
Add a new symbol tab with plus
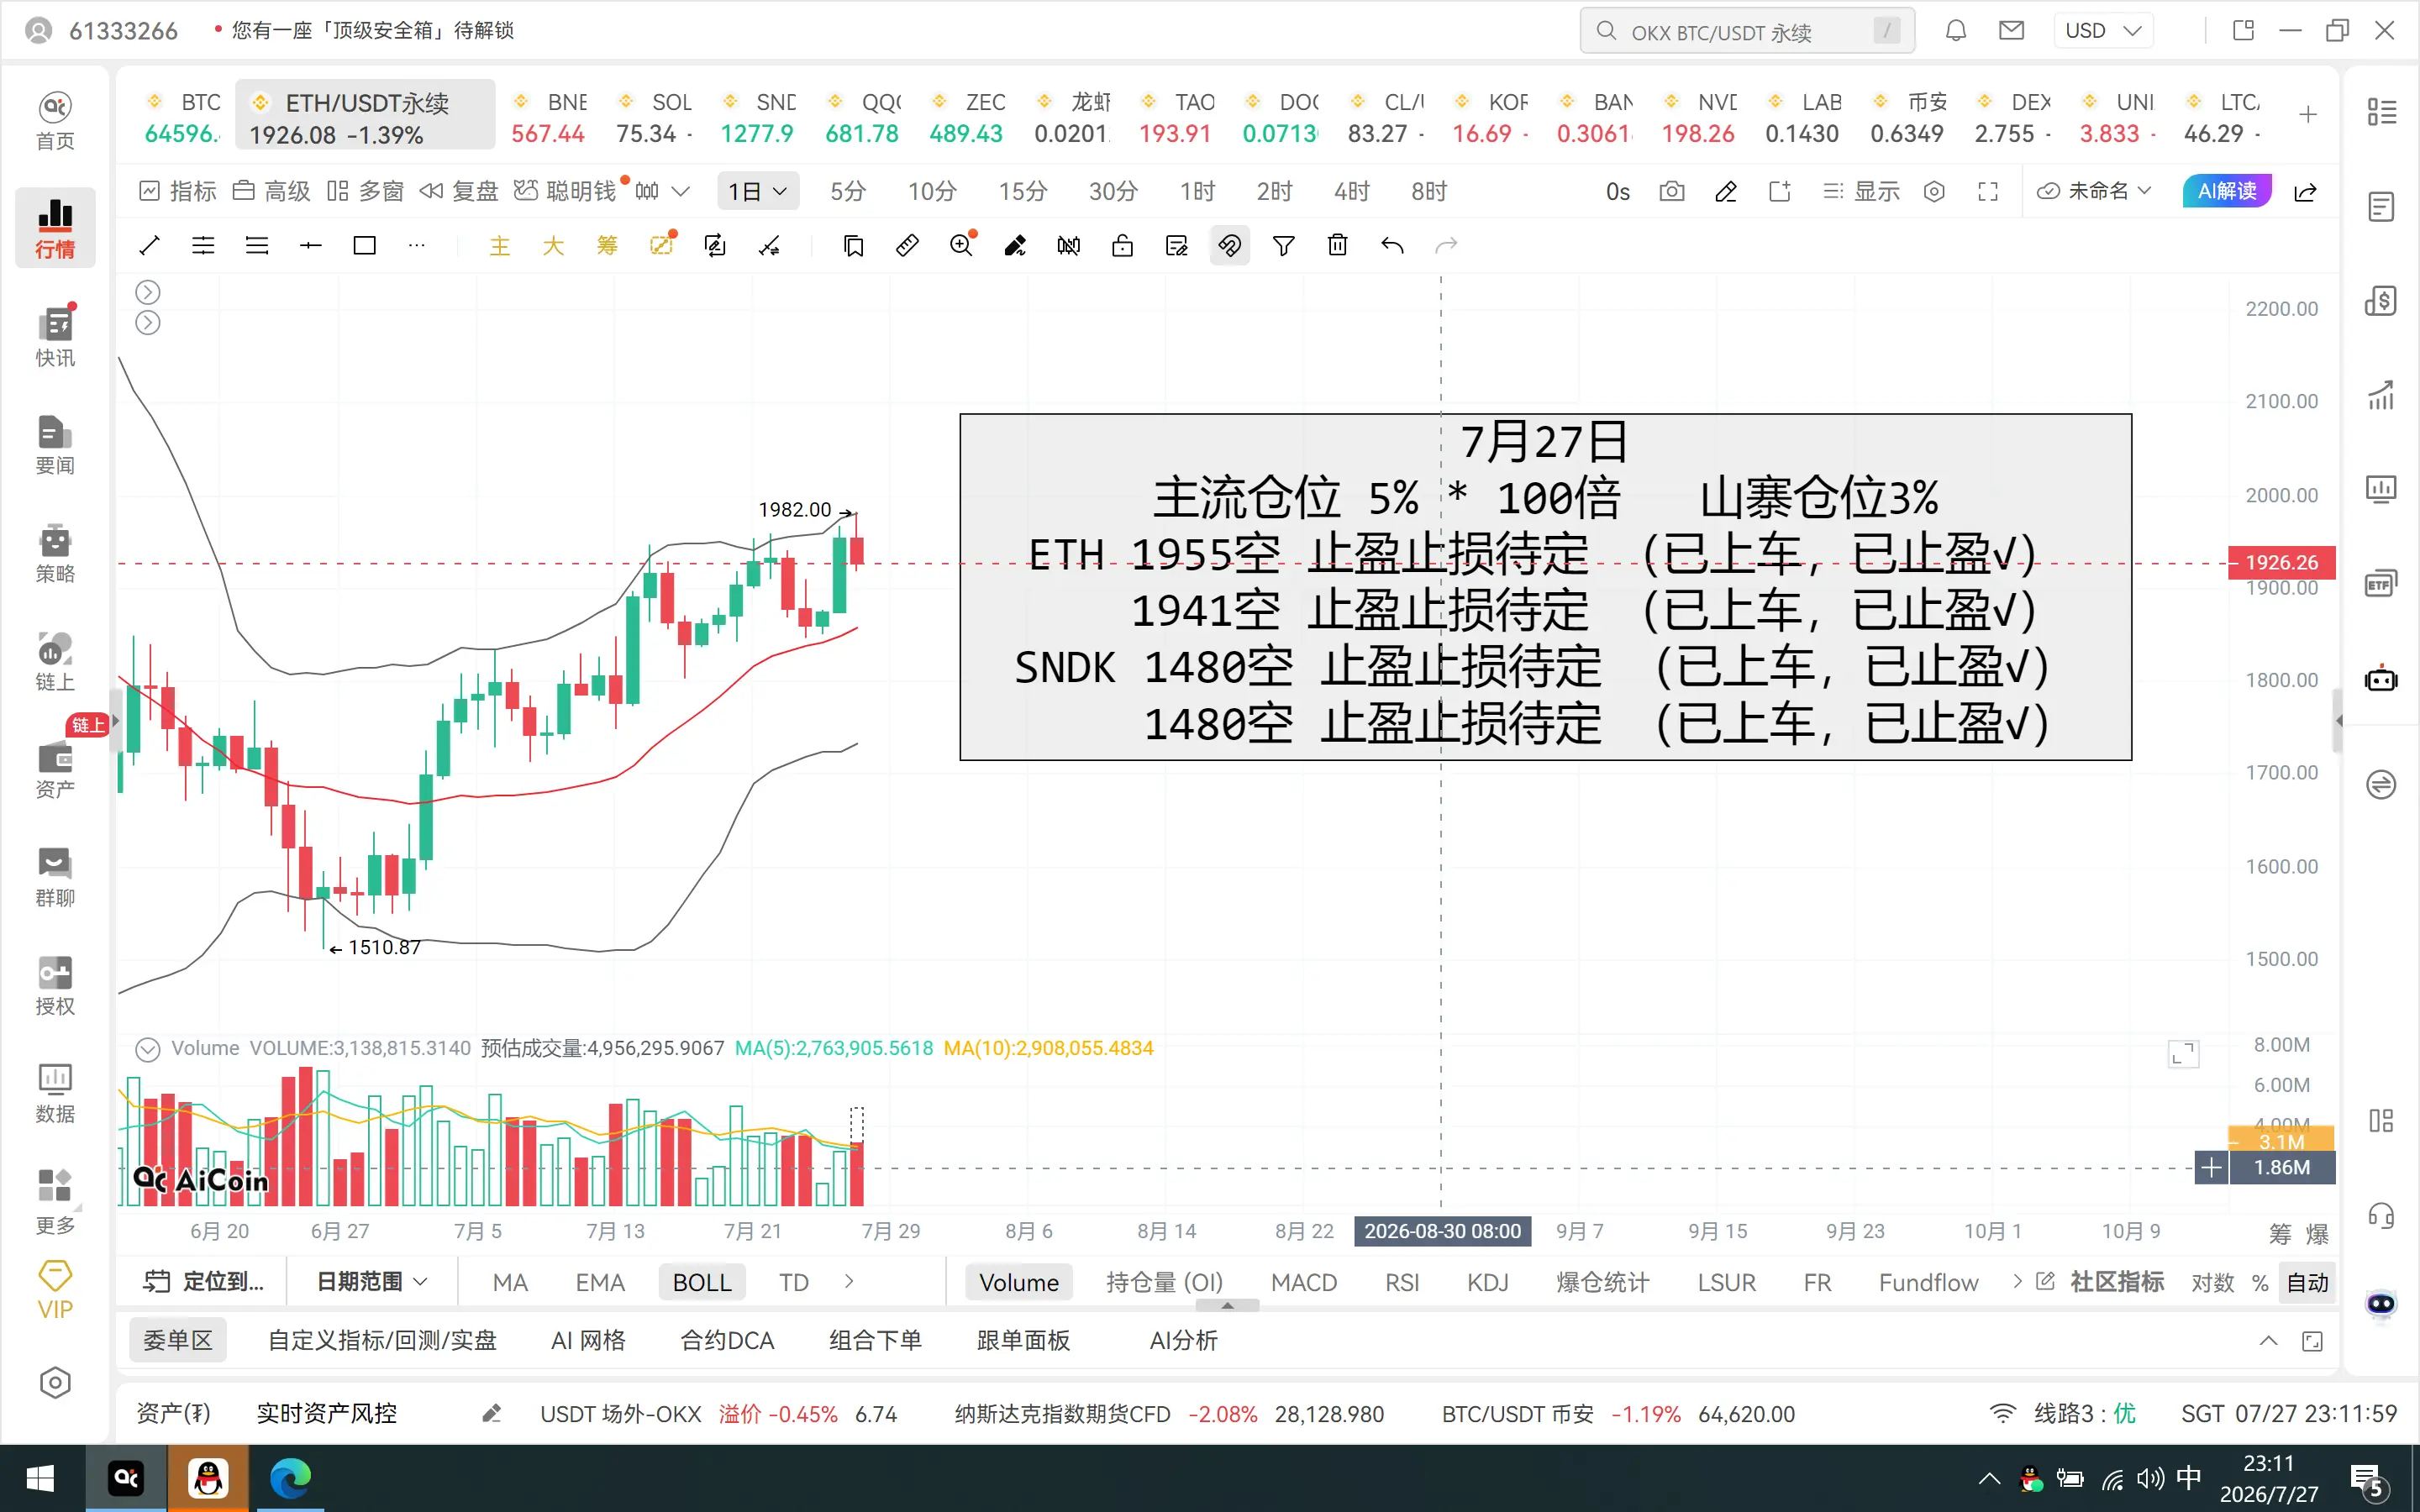coord(2307,115)
